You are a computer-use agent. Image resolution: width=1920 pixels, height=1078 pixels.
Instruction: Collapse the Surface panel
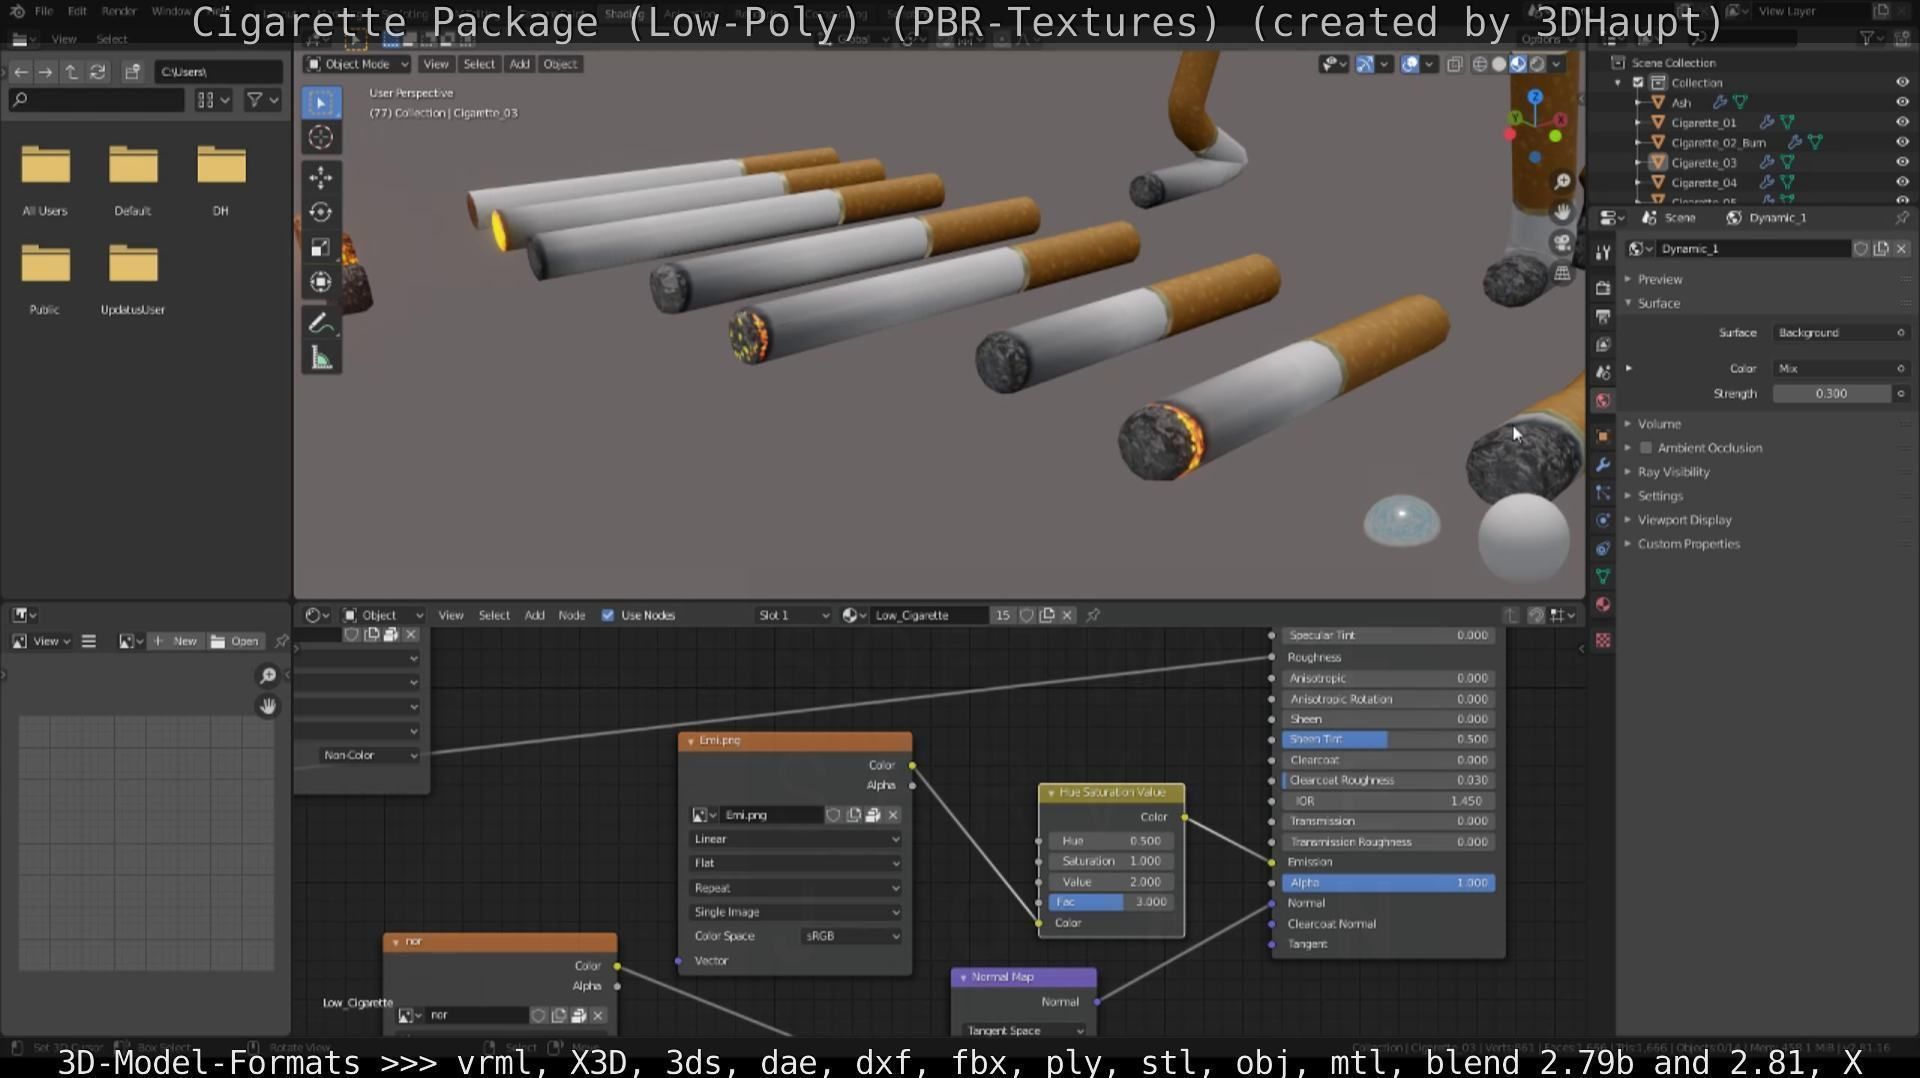(1659, 304)
